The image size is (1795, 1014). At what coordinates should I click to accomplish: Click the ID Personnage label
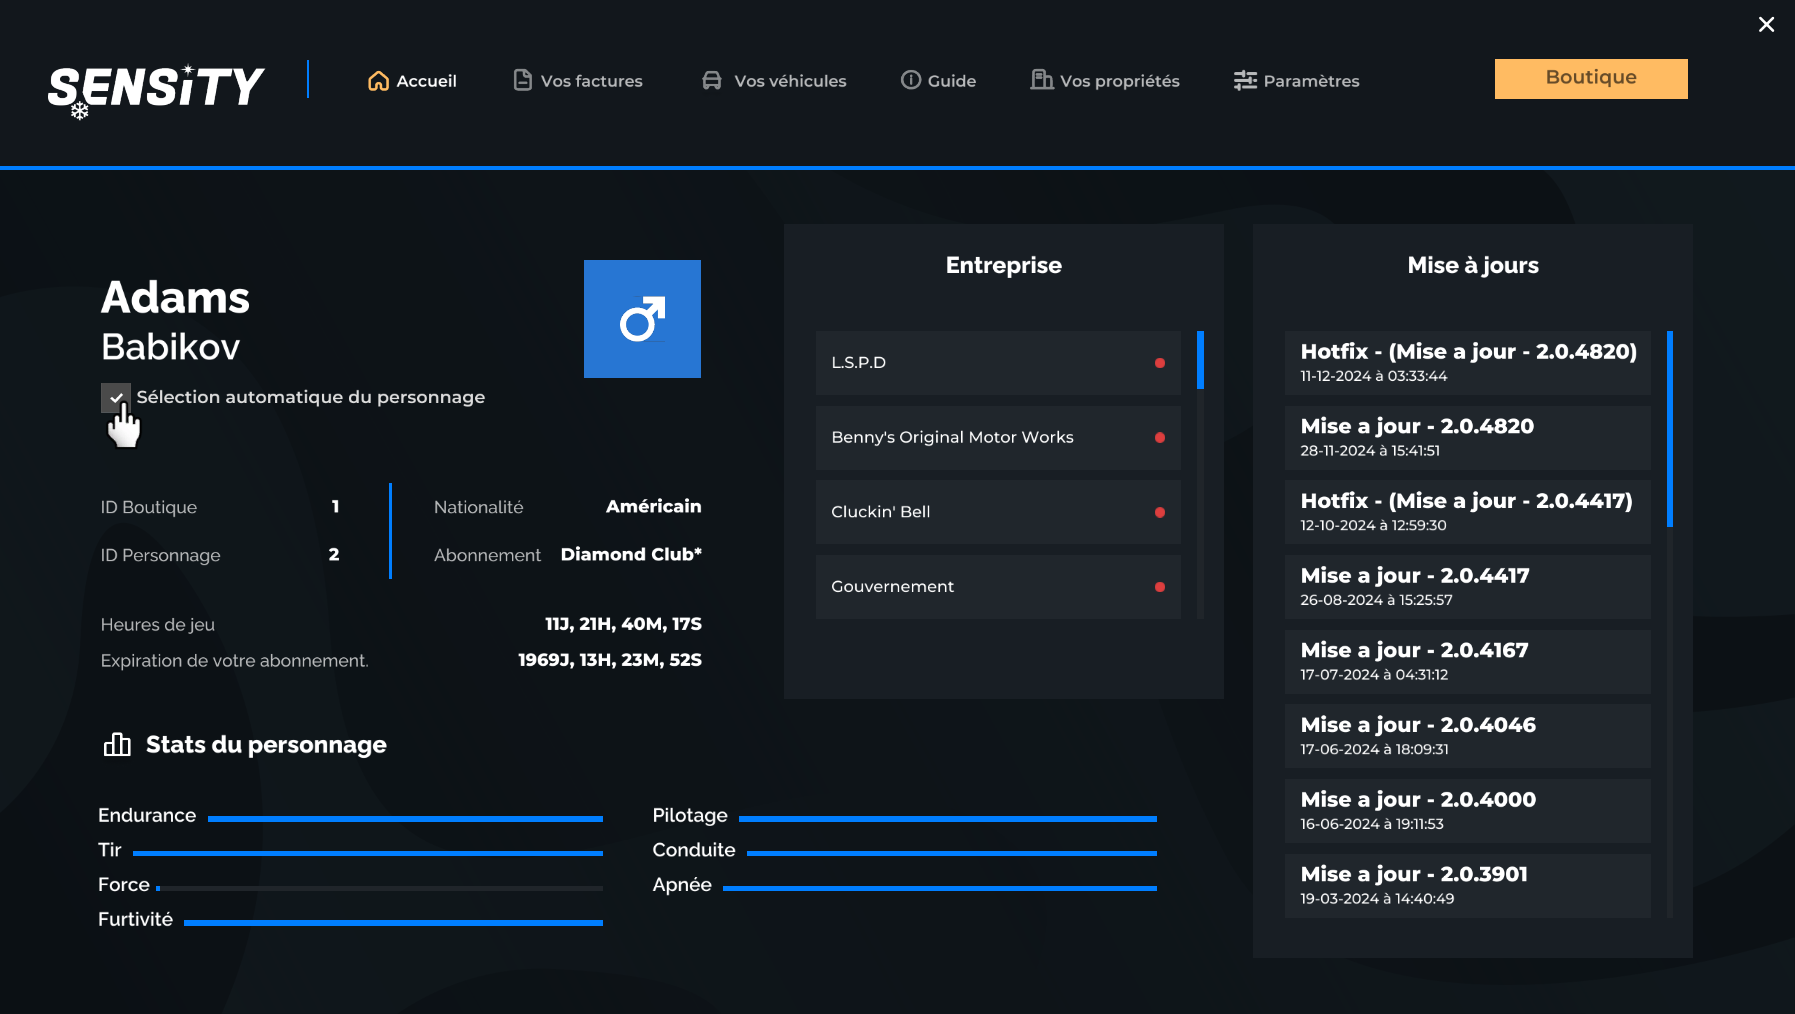click(160, 555)
